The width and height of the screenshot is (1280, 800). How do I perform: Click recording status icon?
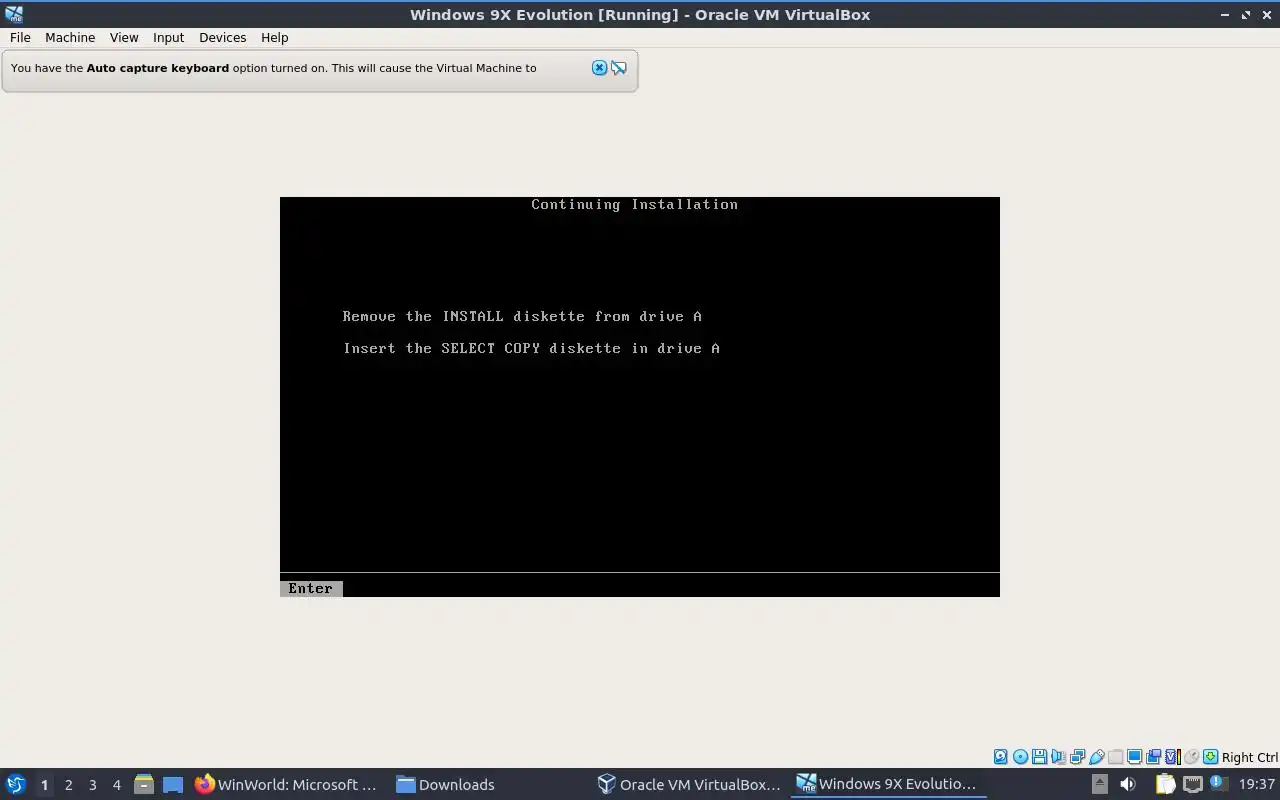[1153, 757]
